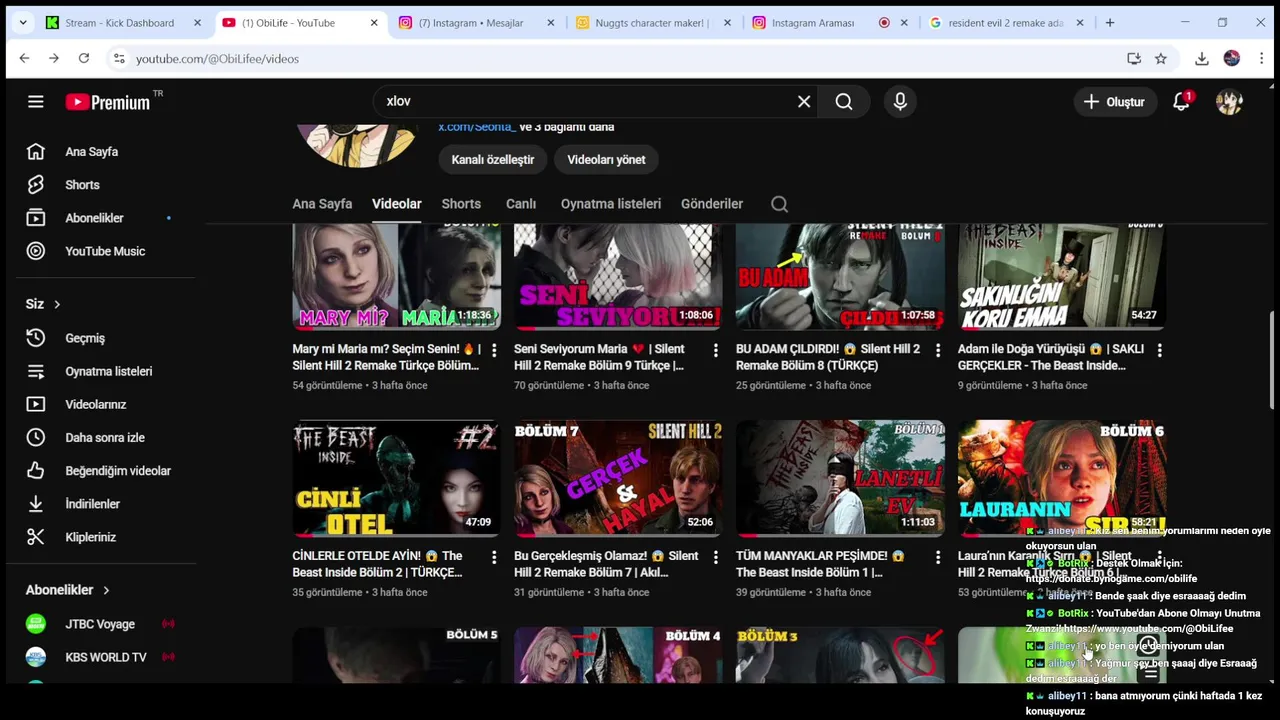This screenshot has width=1280, height=720.
Task: Click Videoları yönet button
Action: tap(606, 160)
